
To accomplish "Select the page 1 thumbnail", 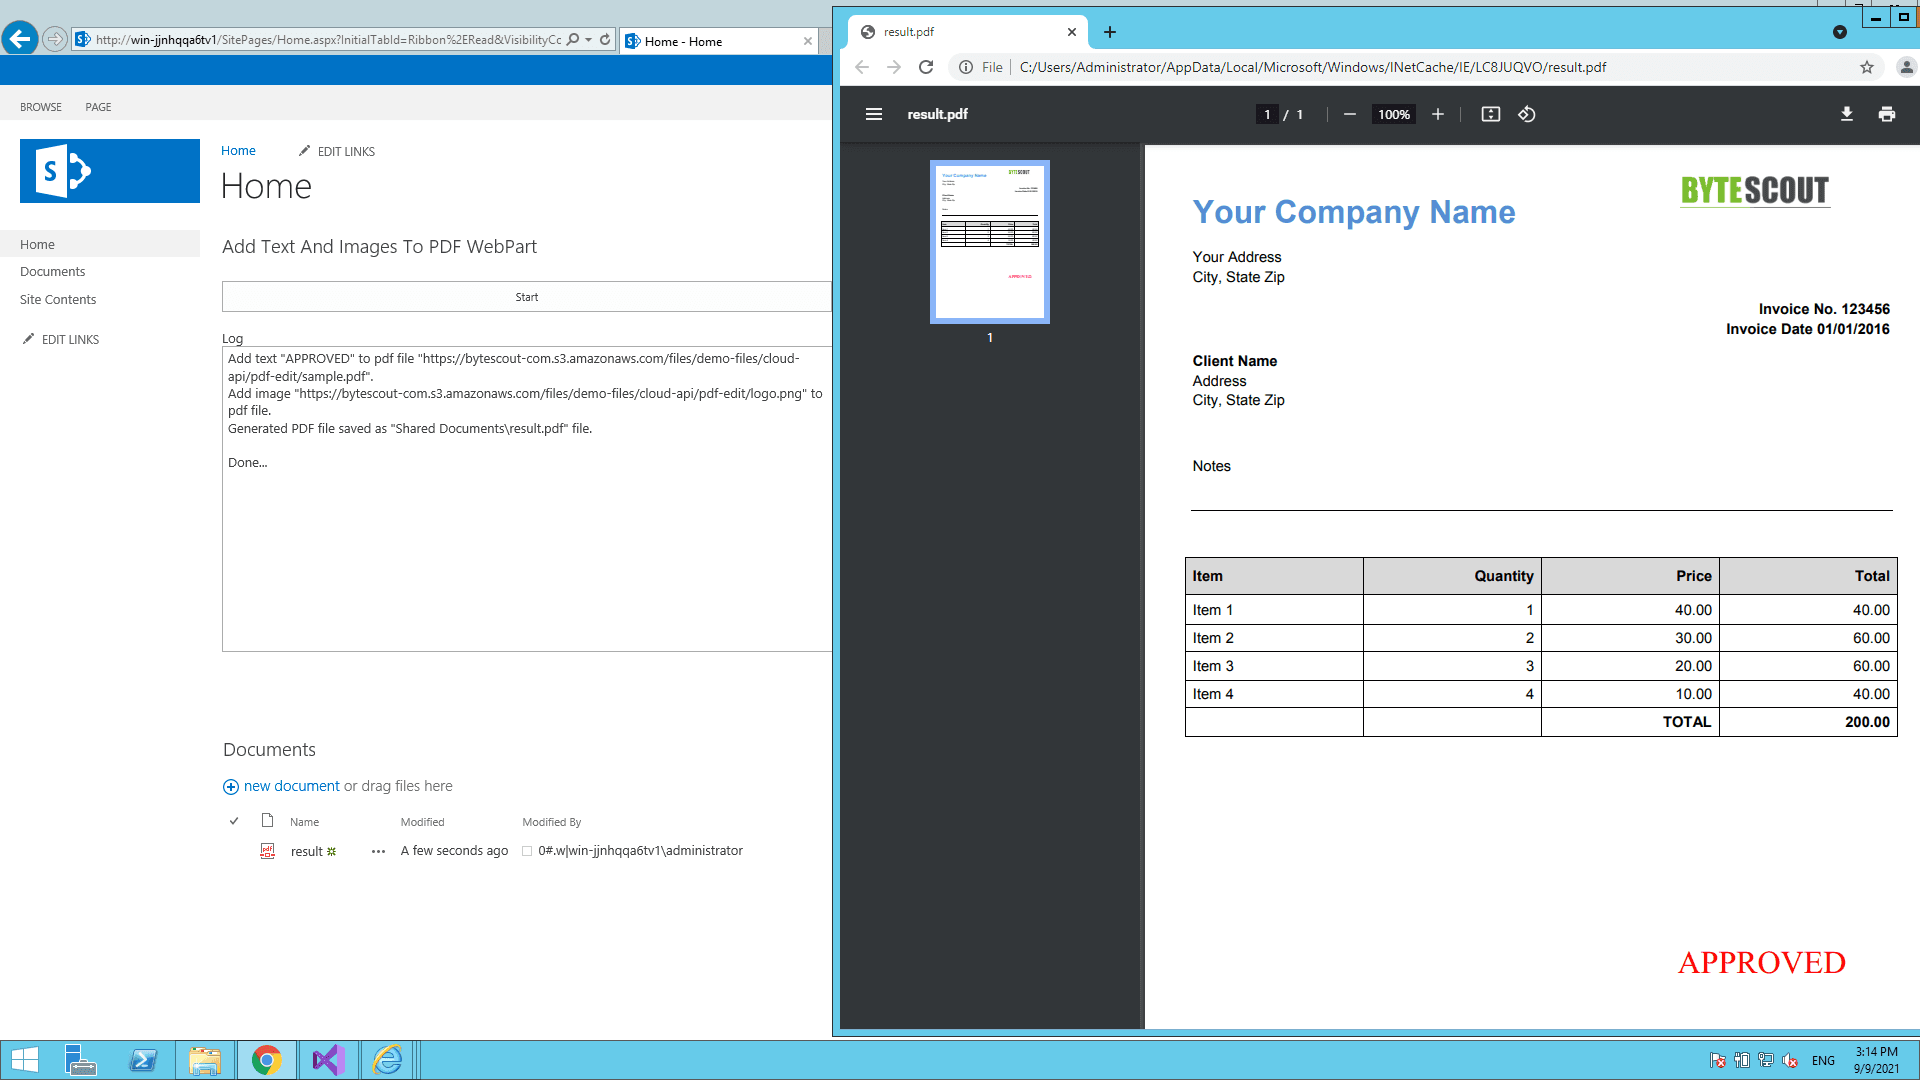I will pos(989,242).
